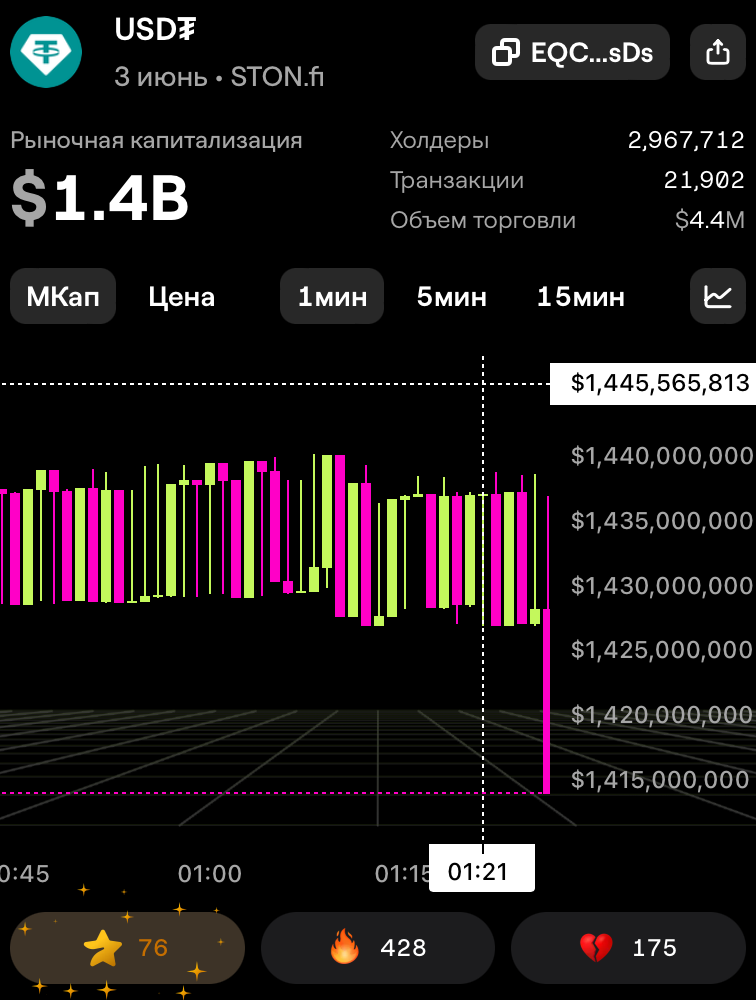Click the 3 июнь • STON.fi subtitle
Viewport: 756px width, 1000px height.
coord(219,77)
